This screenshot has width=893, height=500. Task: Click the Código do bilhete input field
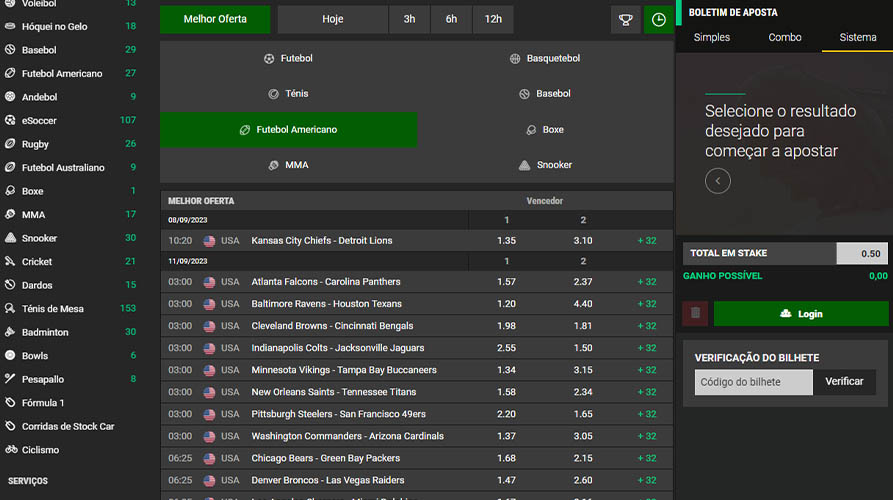click(753, 382)
